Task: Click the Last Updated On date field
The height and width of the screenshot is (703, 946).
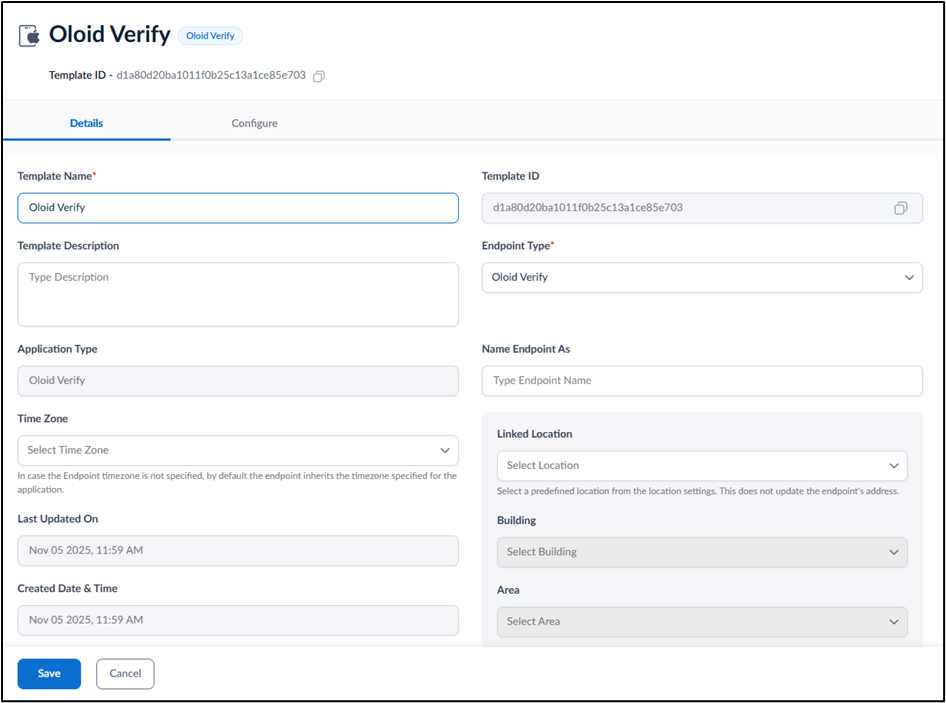Action: point(238,550)
